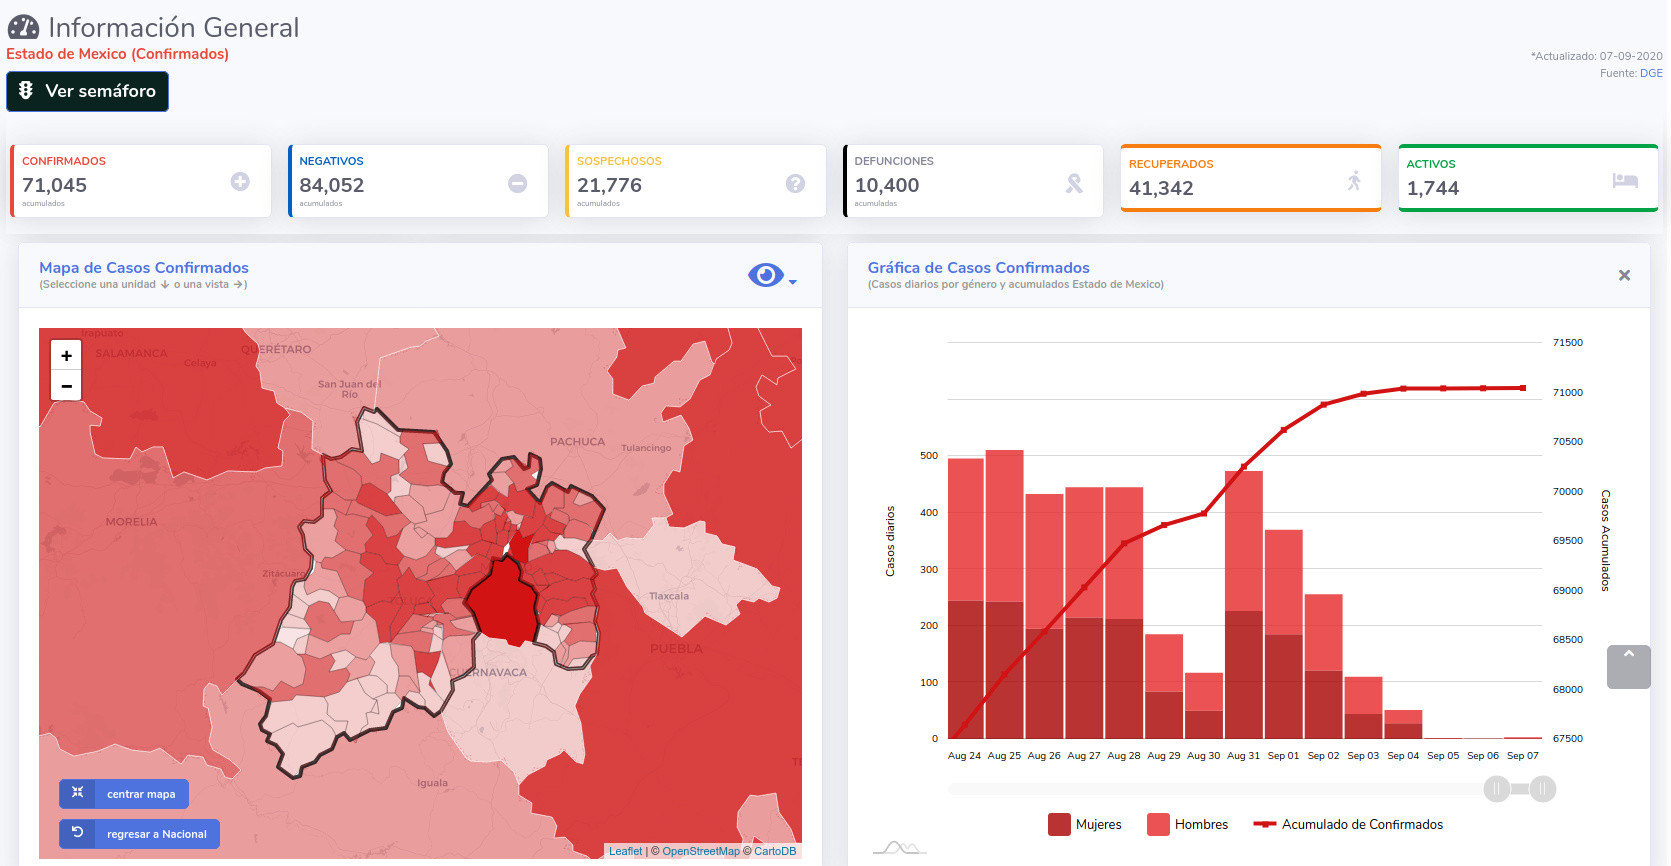Click the walking person icon in Recuperados card

coord(1354,181)
